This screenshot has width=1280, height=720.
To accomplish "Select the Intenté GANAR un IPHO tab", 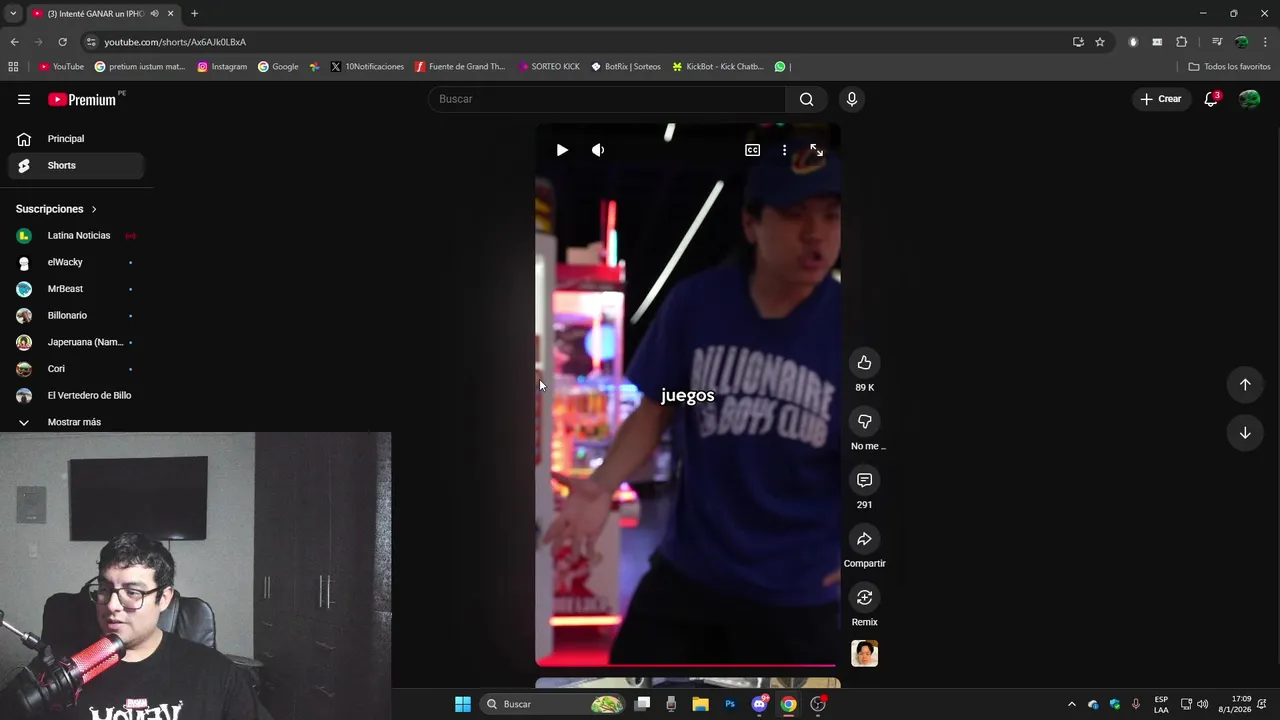I will point(94,14).
